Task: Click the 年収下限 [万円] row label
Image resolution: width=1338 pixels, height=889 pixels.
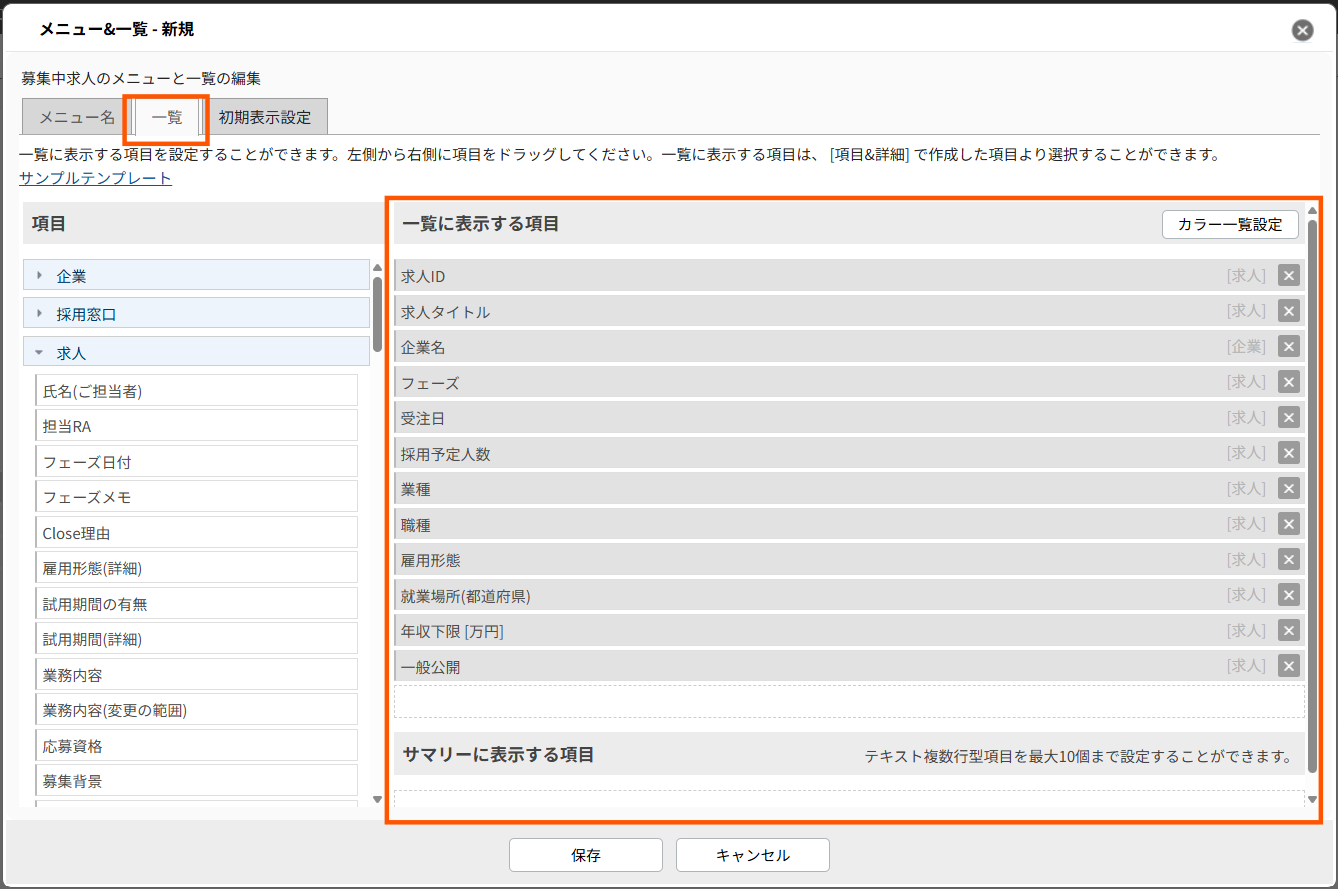Action: click(x=452, y=631)
